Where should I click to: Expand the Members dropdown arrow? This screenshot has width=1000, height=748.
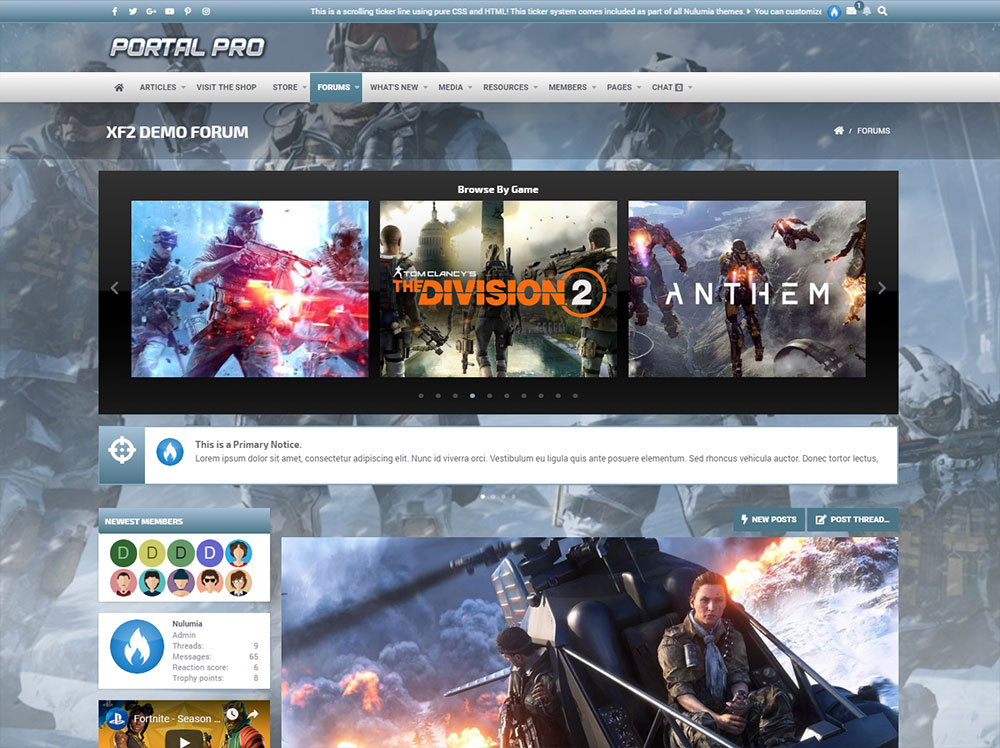click(594, 87)
